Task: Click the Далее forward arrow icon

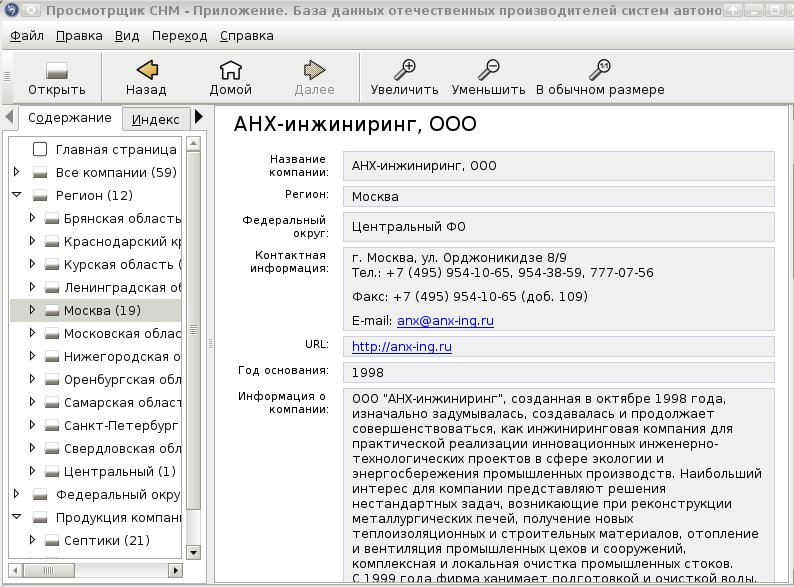Action: tap(314, 70)
